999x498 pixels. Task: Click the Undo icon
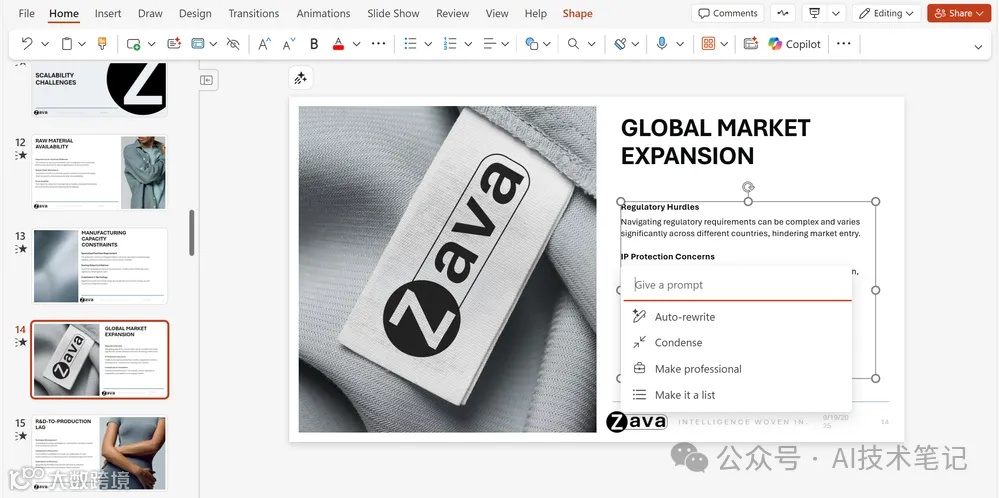point(27,44)
